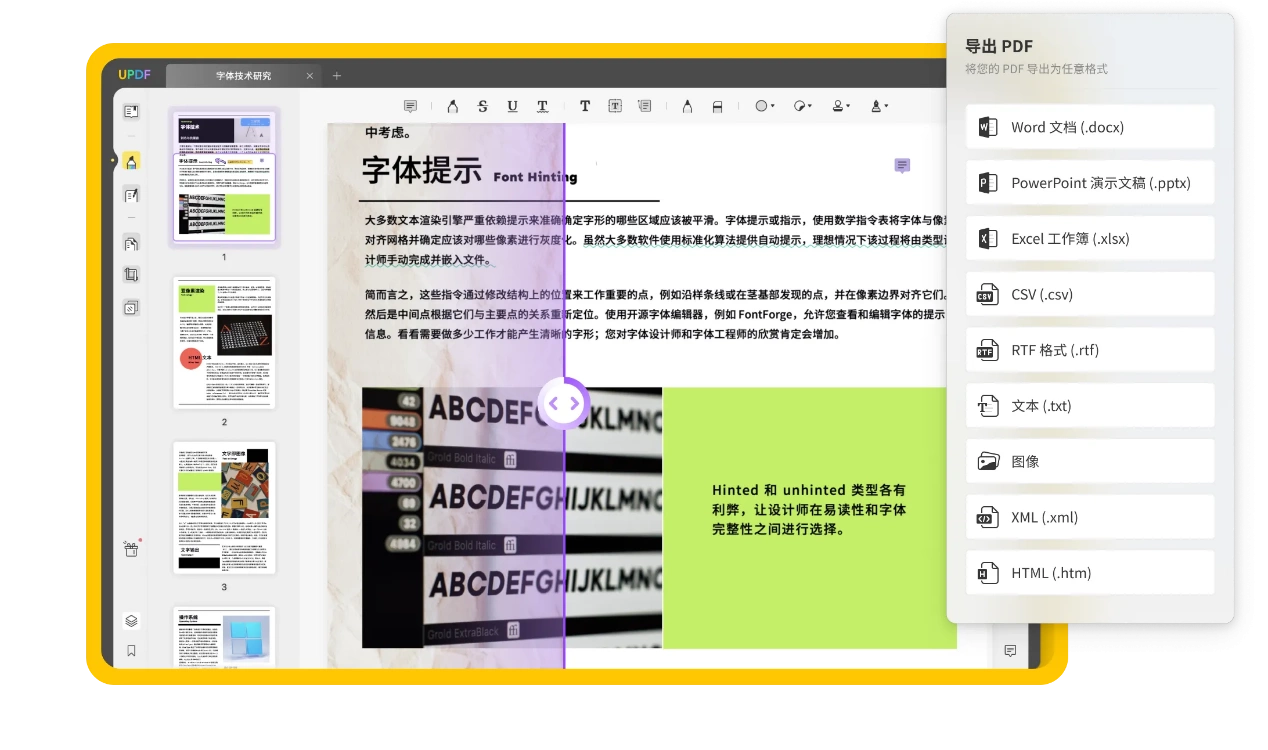
Task: Open a new tab with the plus button
Action: (x=337, y=76)
